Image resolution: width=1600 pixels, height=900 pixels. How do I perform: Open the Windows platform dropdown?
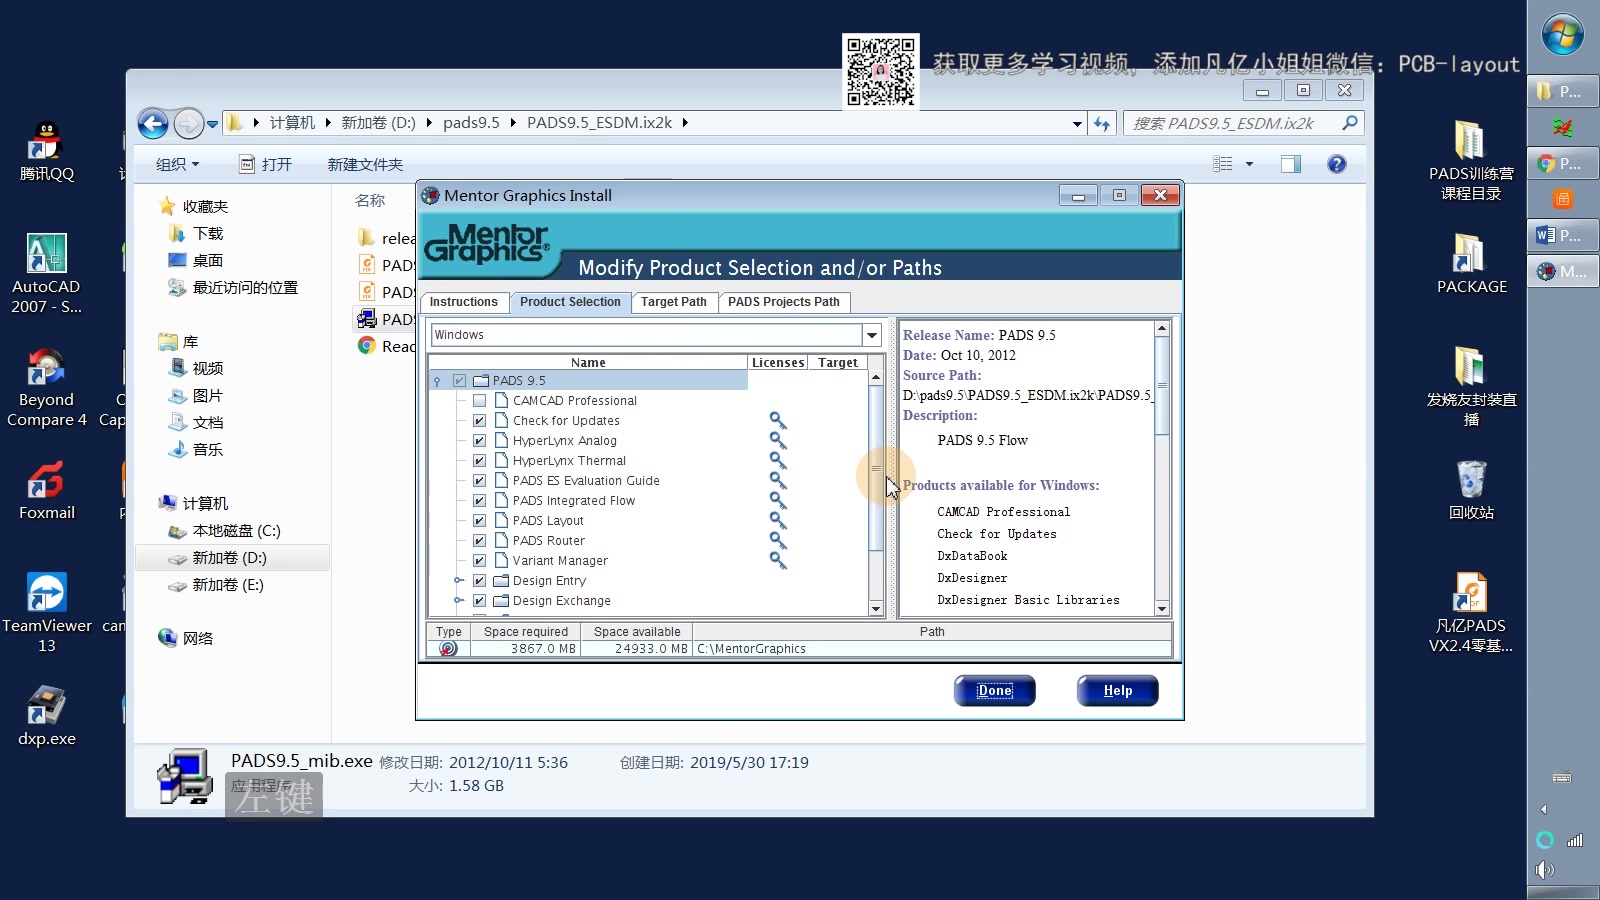coord(872,335)
